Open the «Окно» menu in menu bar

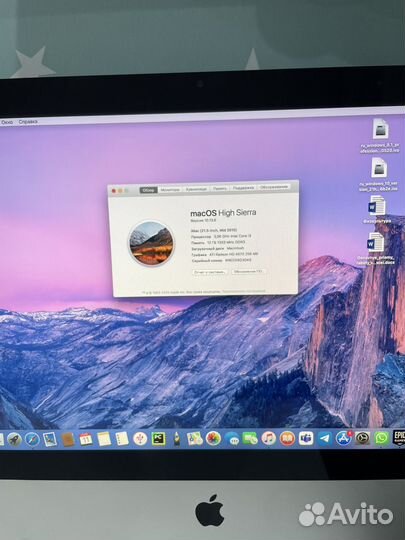coord(7,122)
